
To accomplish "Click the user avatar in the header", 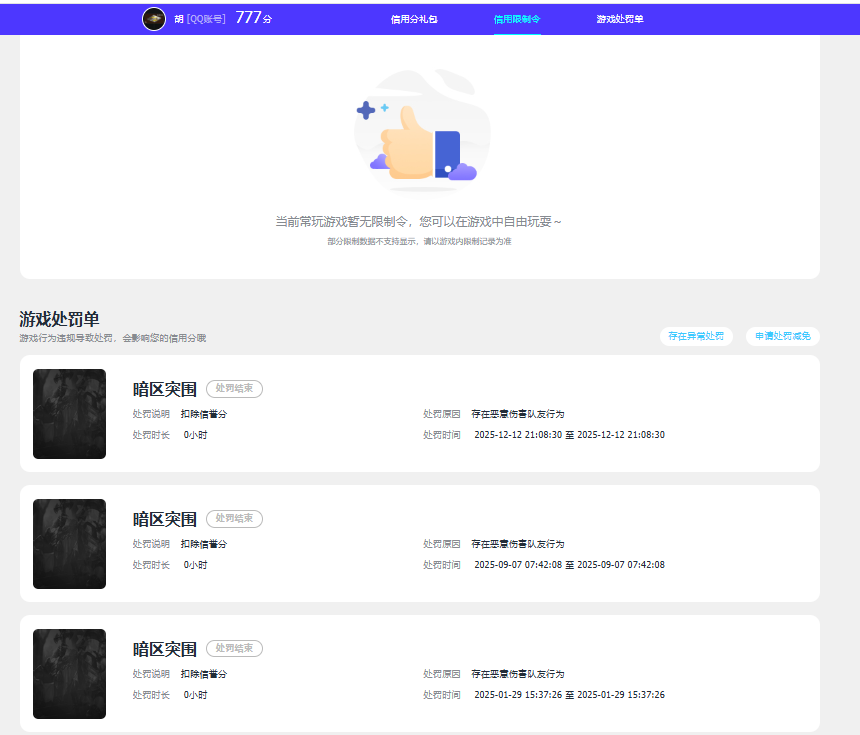I will (154, 19).
